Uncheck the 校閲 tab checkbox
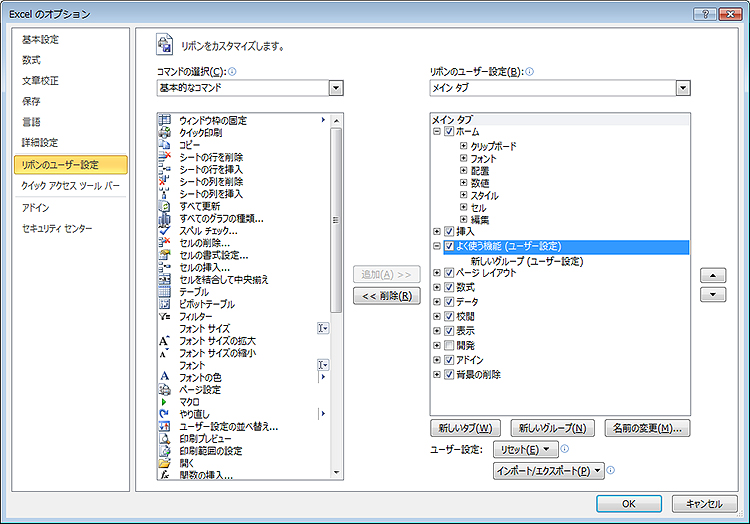The width and height of the screenshot is (750, 524). 449,316
